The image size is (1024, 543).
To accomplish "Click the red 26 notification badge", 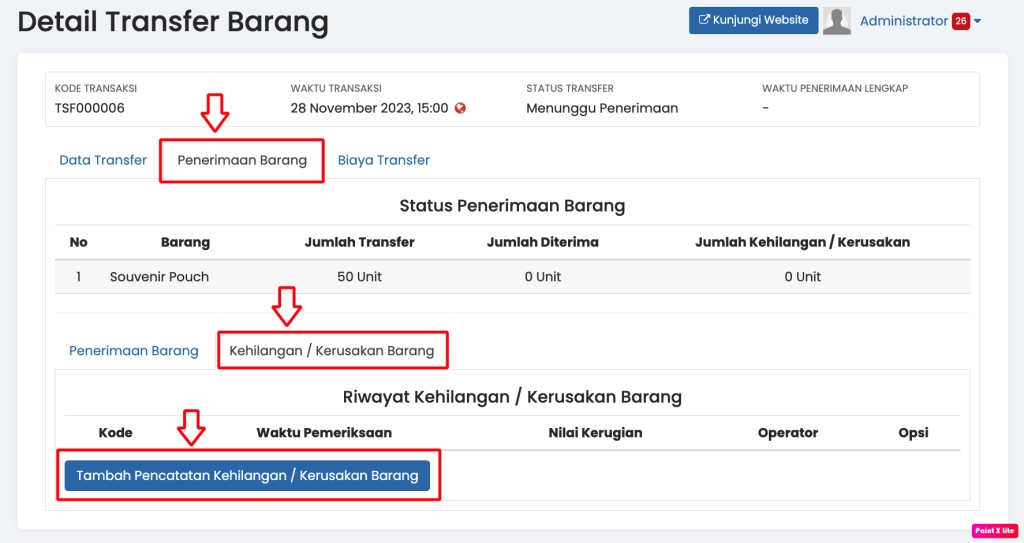I will [960, 21].
